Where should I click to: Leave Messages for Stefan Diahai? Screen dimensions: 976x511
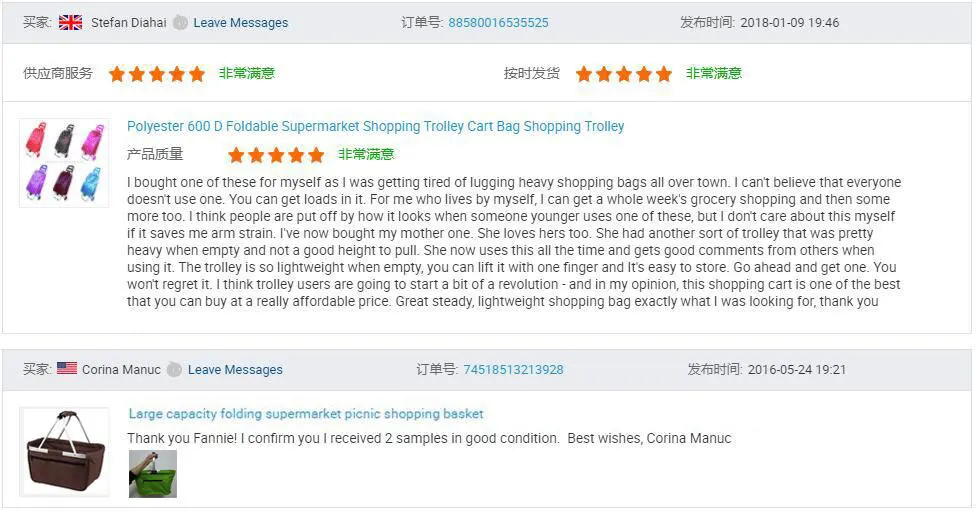(240, 22)
